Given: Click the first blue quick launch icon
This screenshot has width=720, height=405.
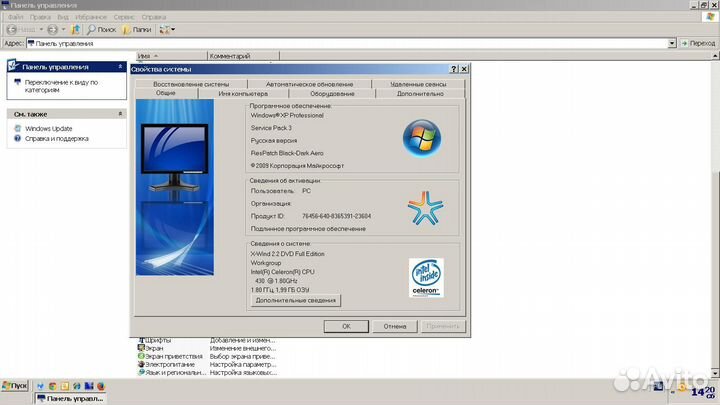Looking at the screenshot, I should [40, 386].
